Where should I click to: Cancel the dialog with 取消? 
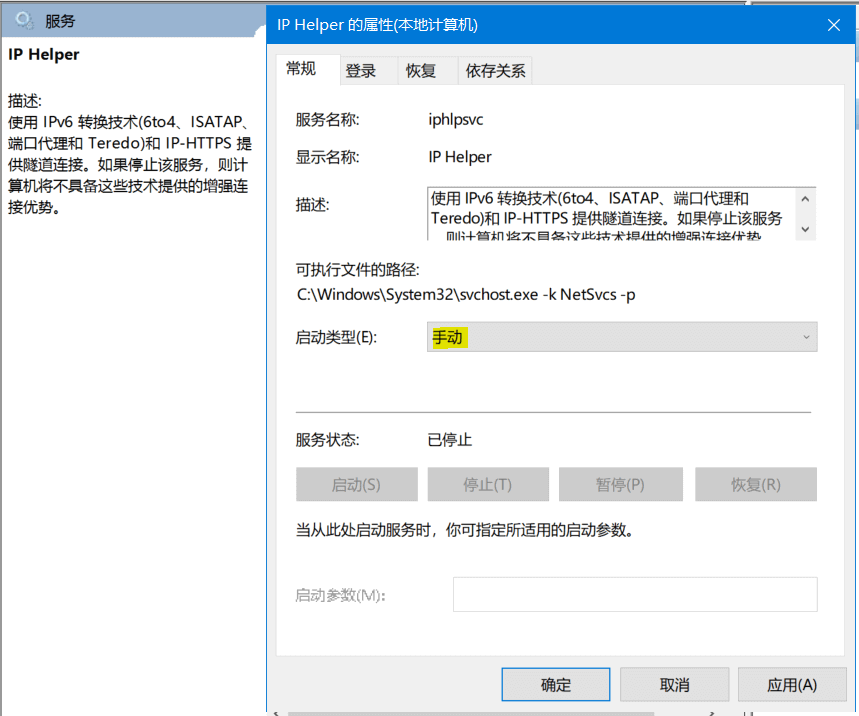coord(674,685)
